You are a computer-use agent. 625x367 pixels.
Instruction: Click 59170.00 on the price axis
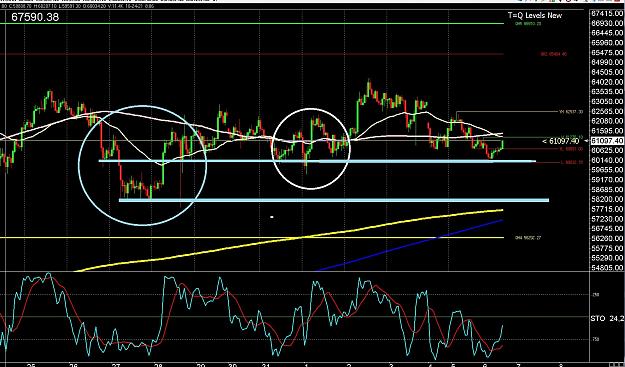click(x=607, y=180)
